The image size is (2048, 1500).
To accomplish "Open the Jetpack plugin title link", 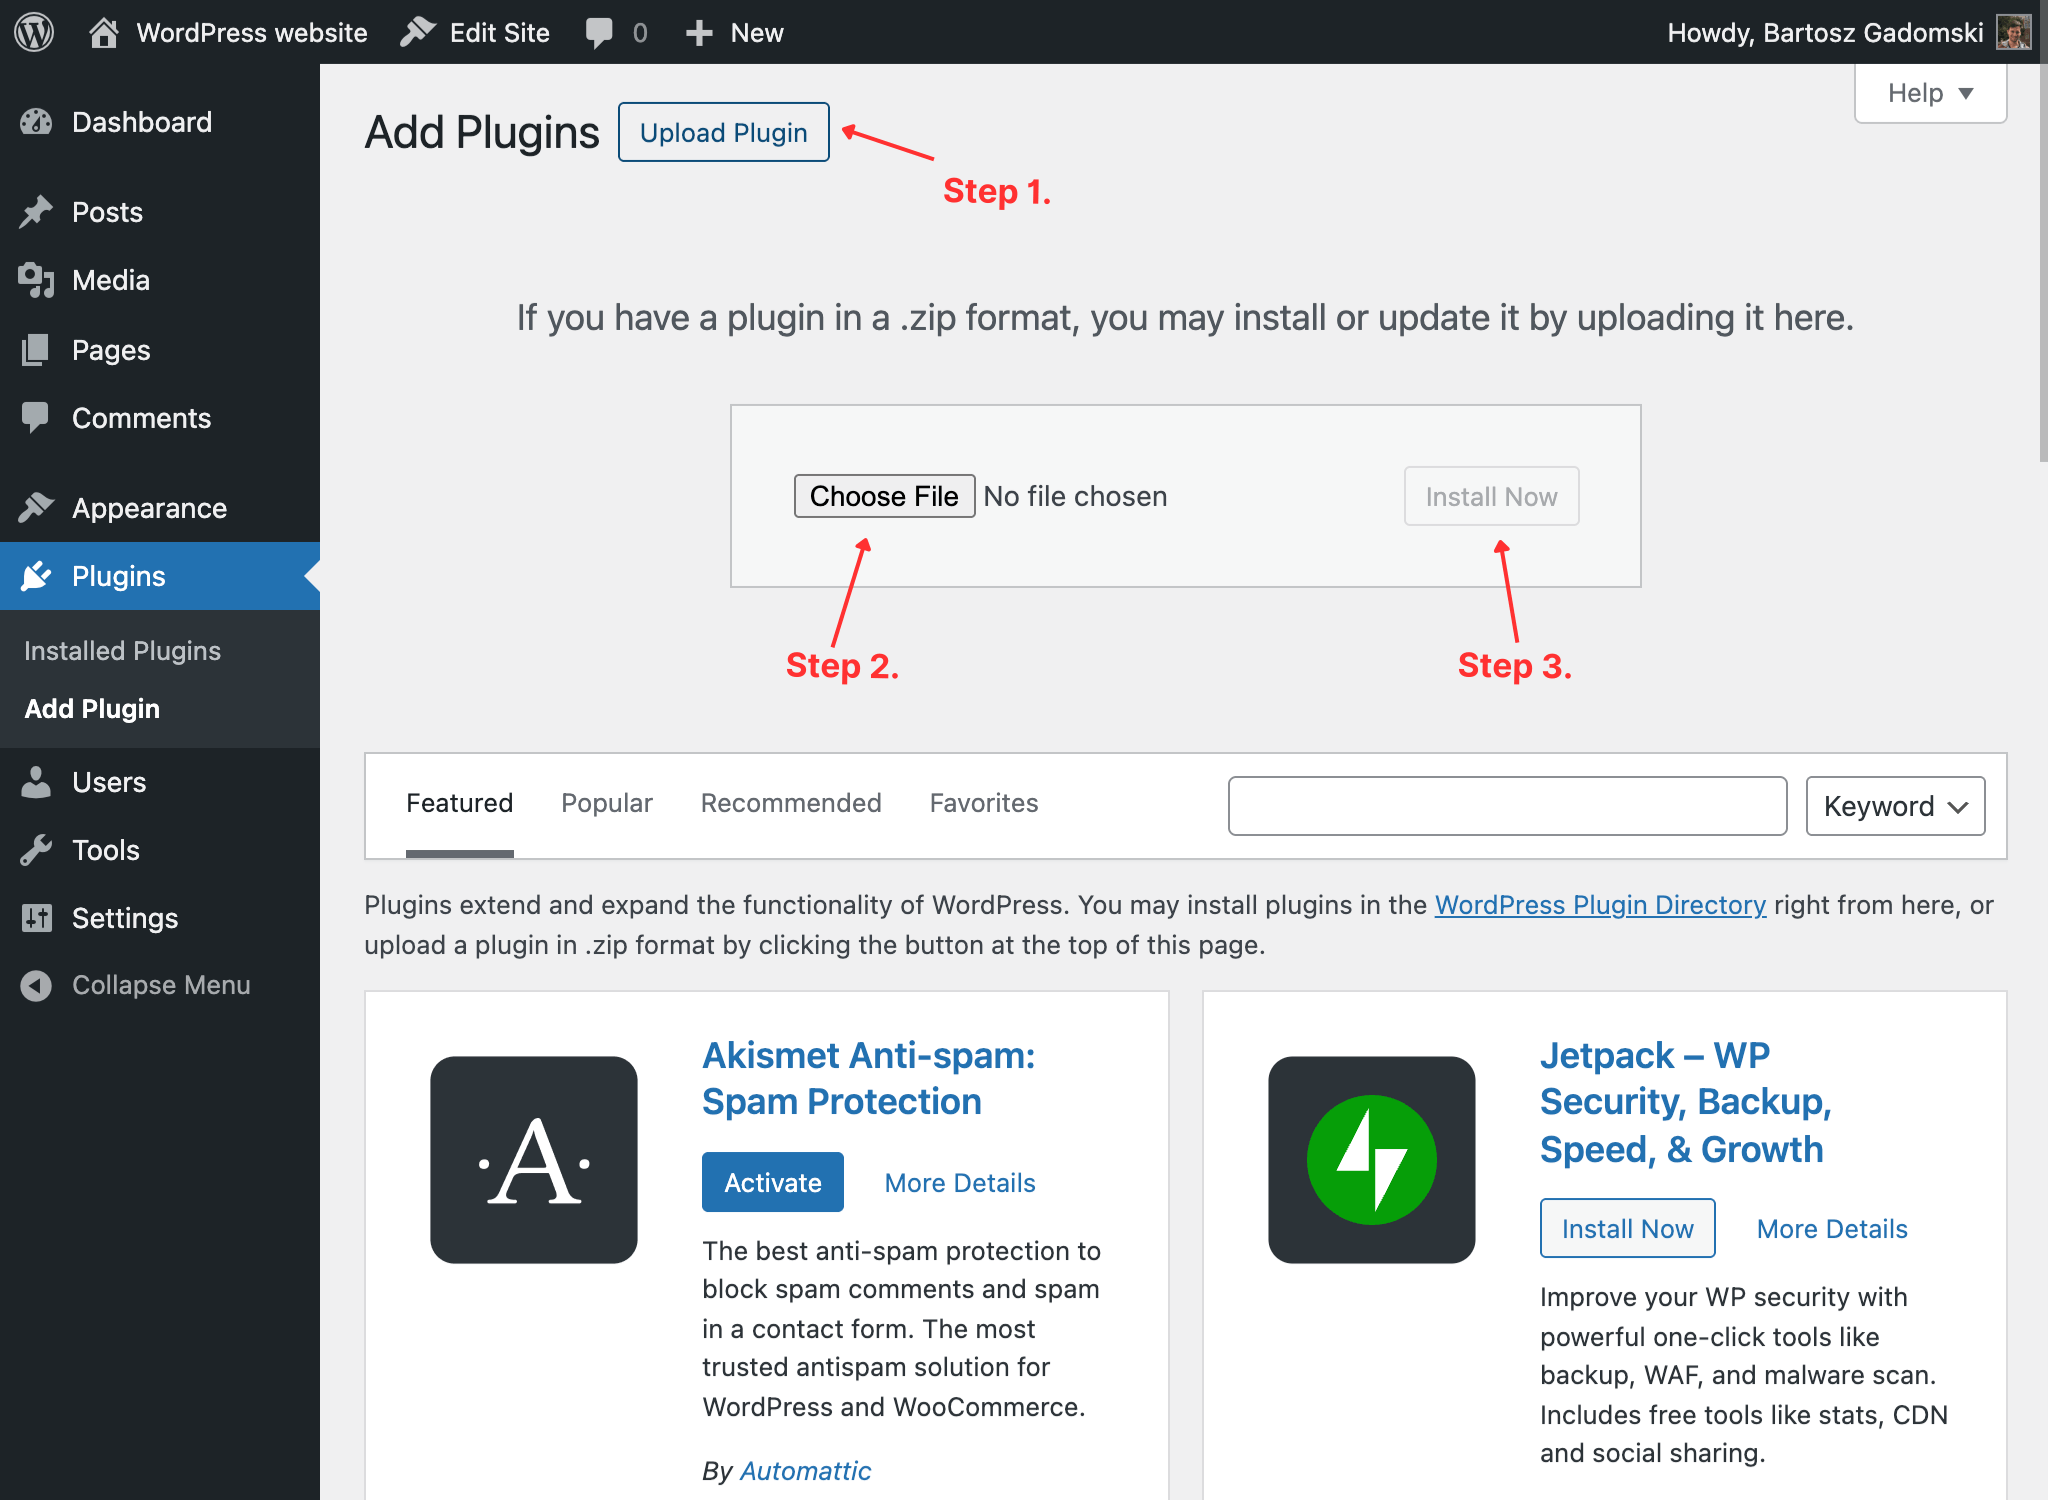I will pyautogui.click(x=1685, y=1102).
